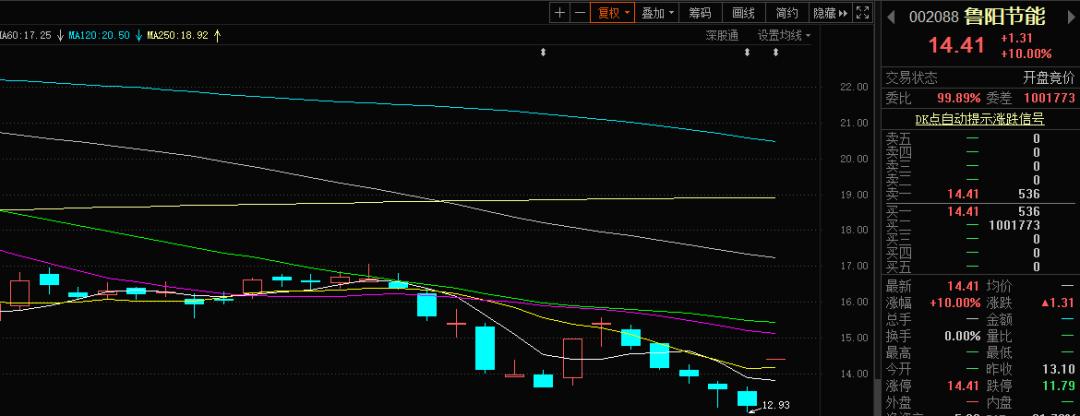Click the current price 14.41 headline
Viewport: 1080px width, 416px height.
957,45
